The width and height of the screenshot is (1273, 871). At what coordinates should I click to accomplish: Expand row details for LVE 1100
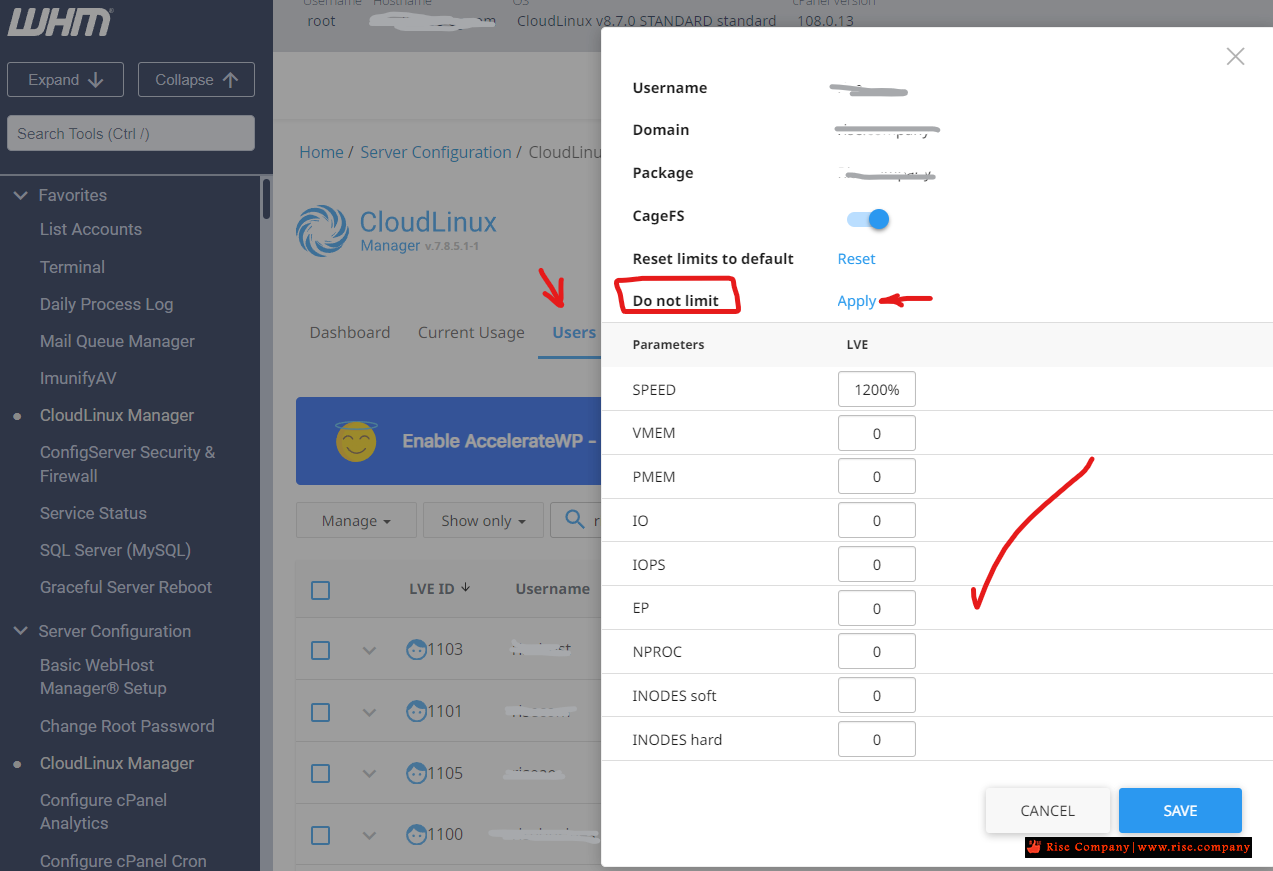coord(369,835)
